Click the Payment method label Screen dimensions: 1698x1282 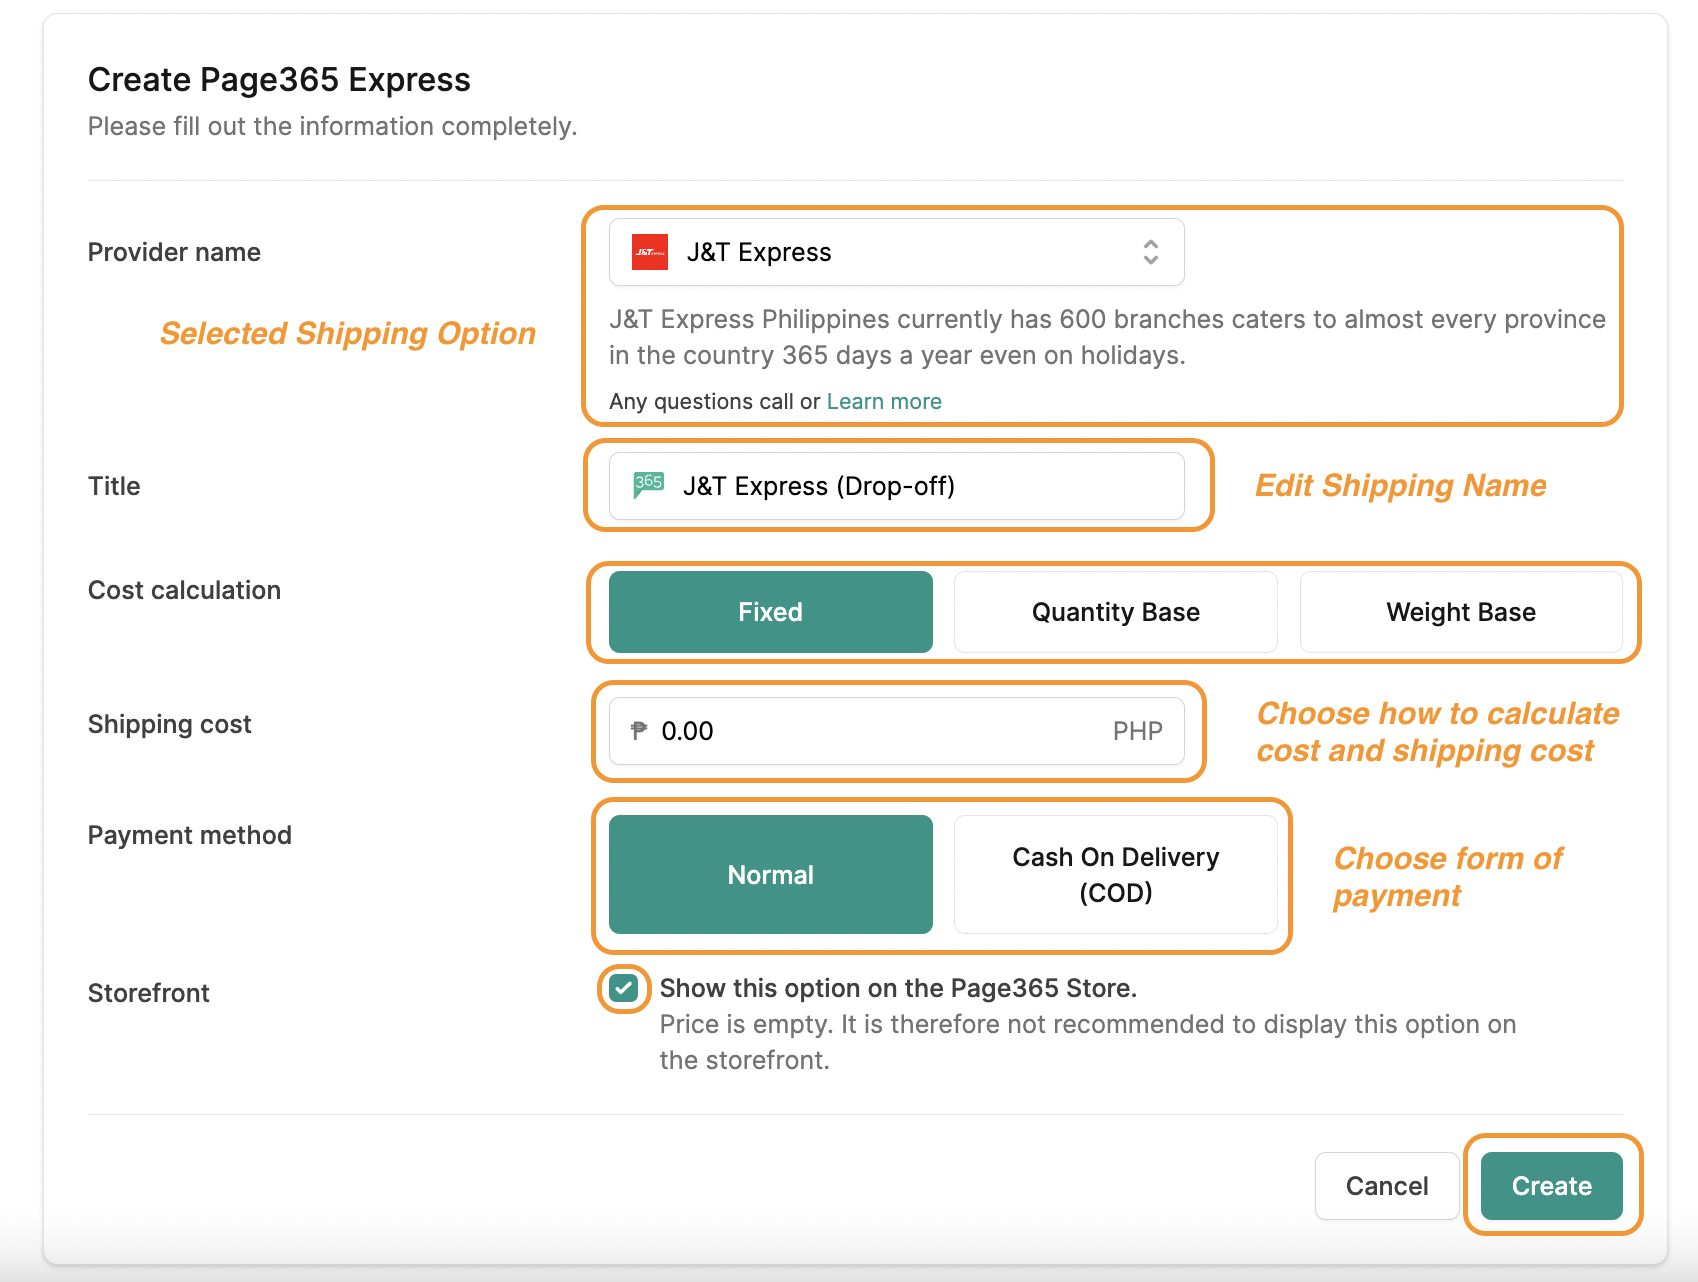pyautogui.click(x=190, y=835)
